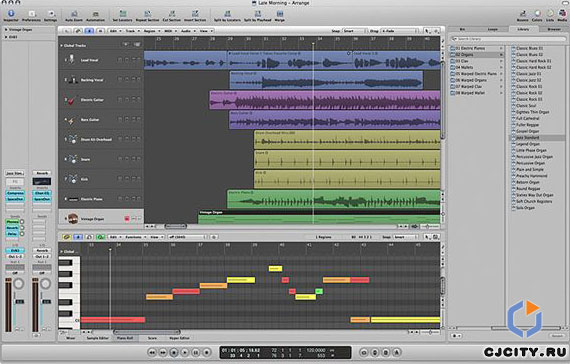Click the Bass Guitar track icon
The width and height of the screenshot is (570, 364).
point(71,119)
